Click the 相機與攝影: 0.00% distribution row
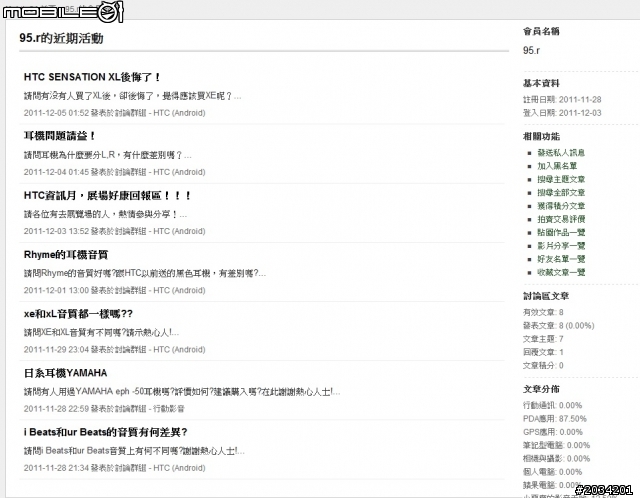Screen dimensions: 640x498 coord(556,459)
